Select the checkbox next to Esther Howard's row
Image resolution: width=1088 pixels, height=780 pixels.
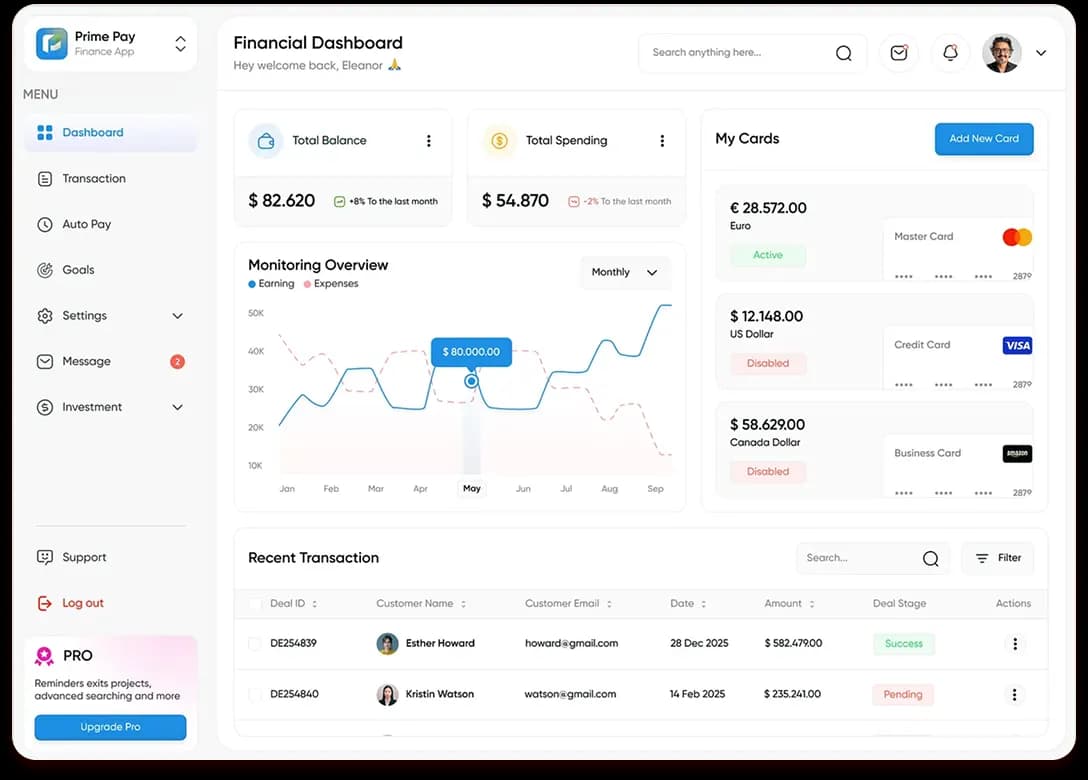[x=254, y=643]
